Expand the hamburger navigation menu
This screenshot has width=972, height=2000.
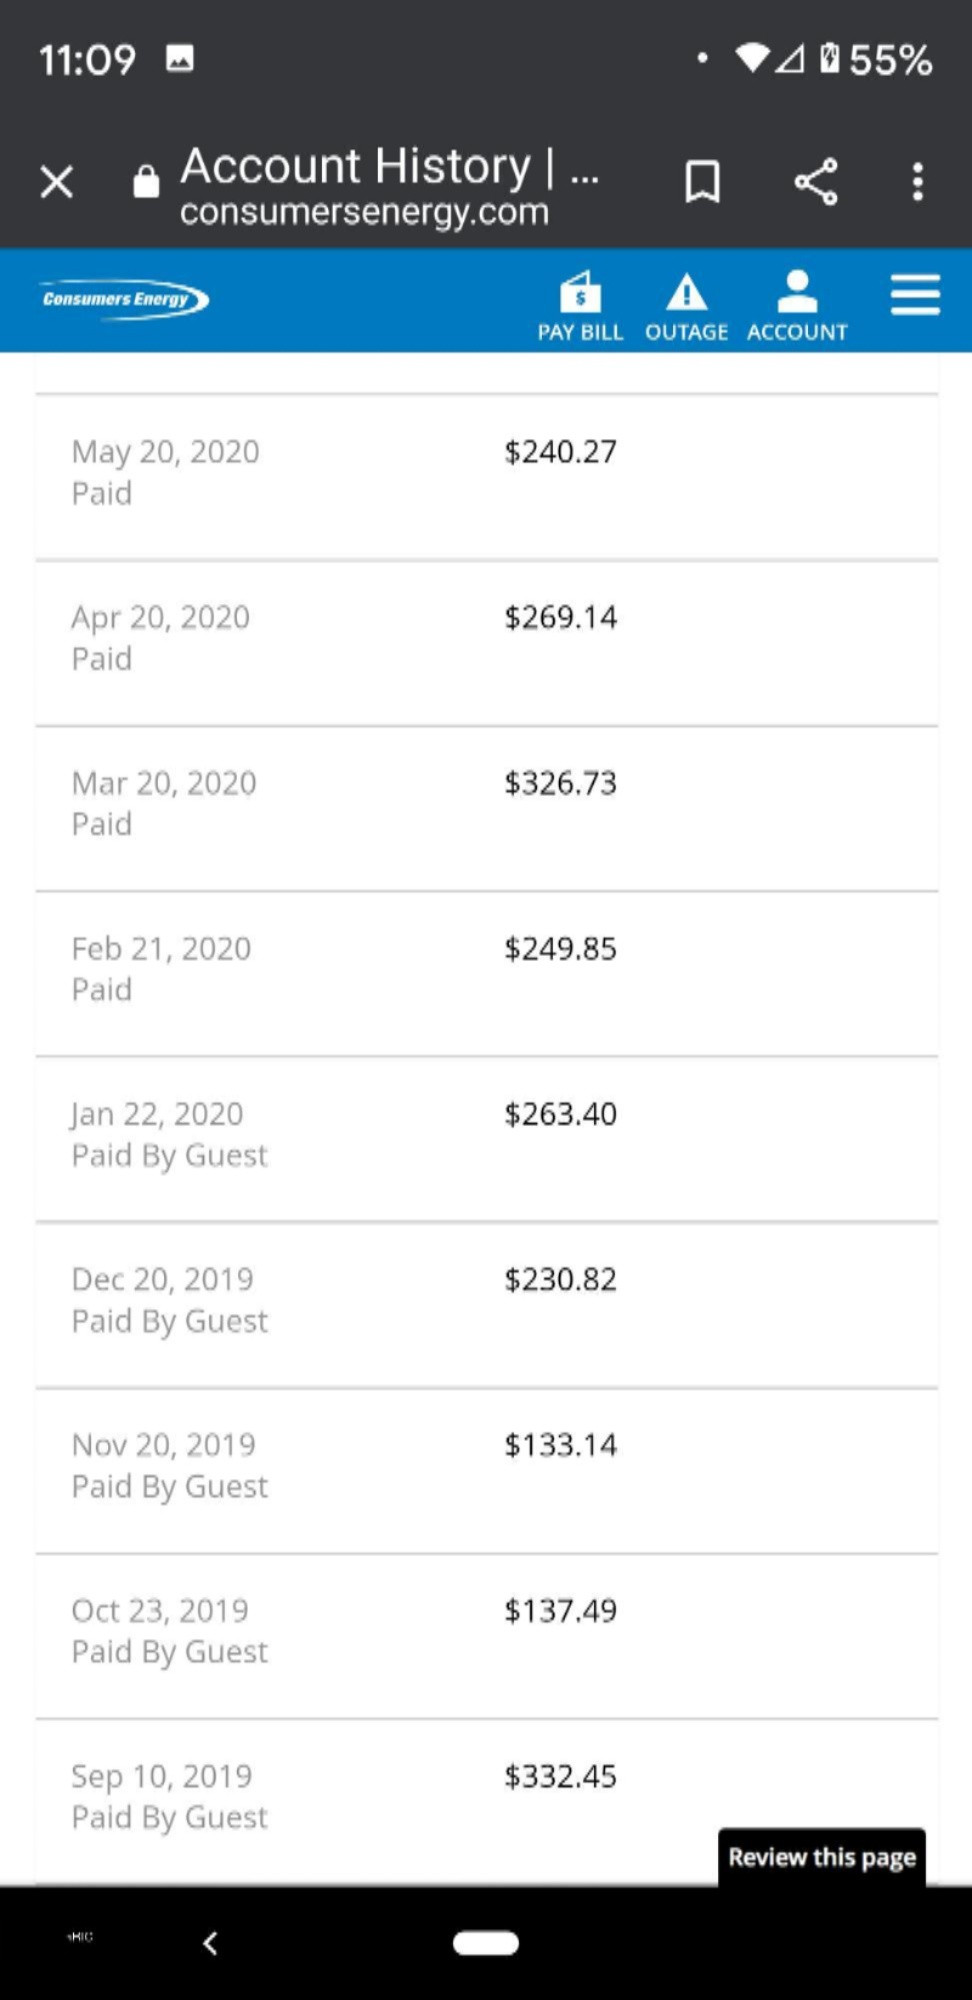915,295
